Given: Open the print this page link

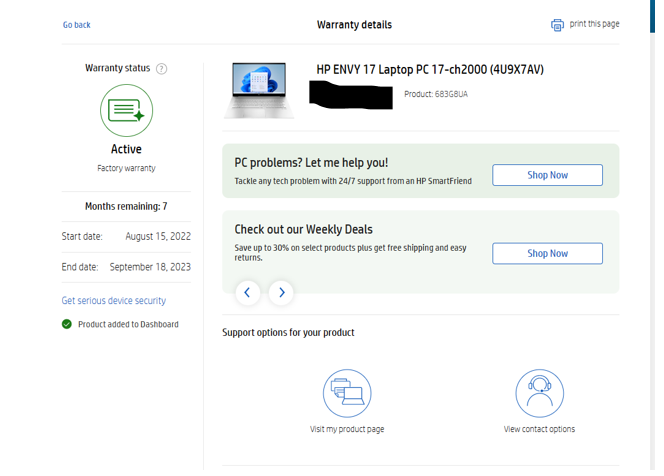Looking at the screenshot, I should 594,24.
